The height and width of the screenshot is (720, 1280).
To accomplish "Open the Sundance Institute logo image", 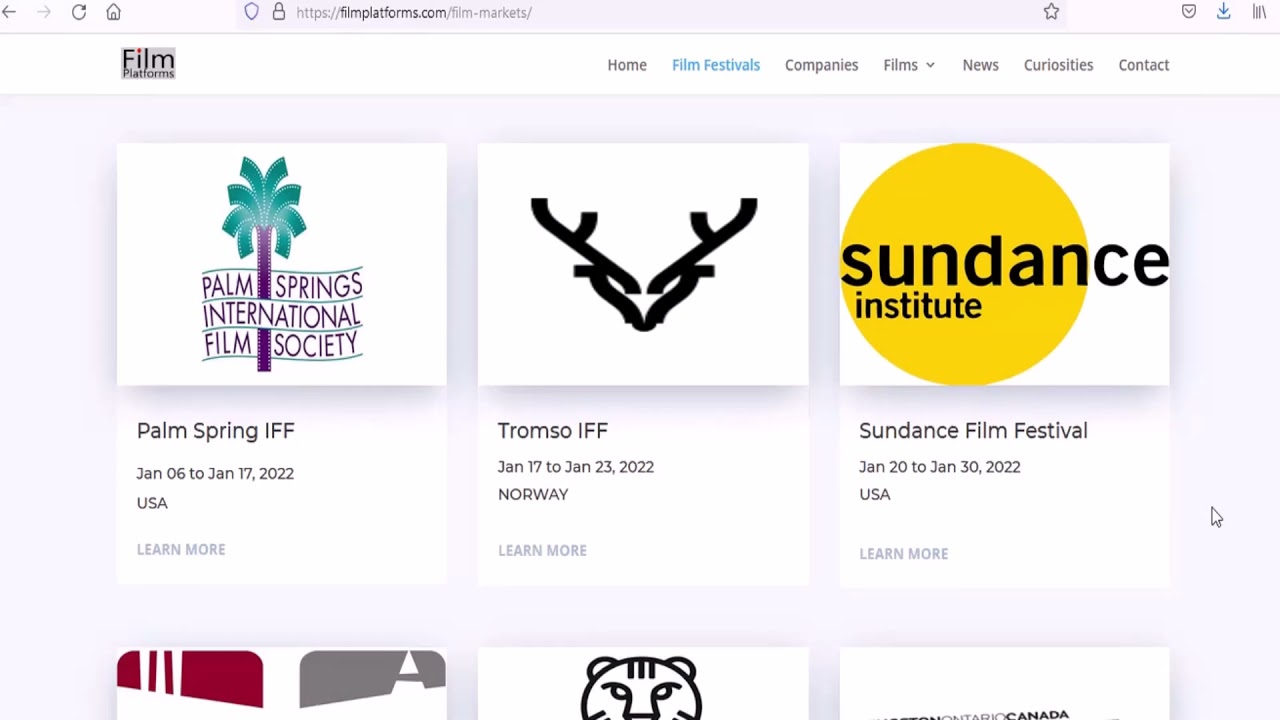I will 1004,264.
